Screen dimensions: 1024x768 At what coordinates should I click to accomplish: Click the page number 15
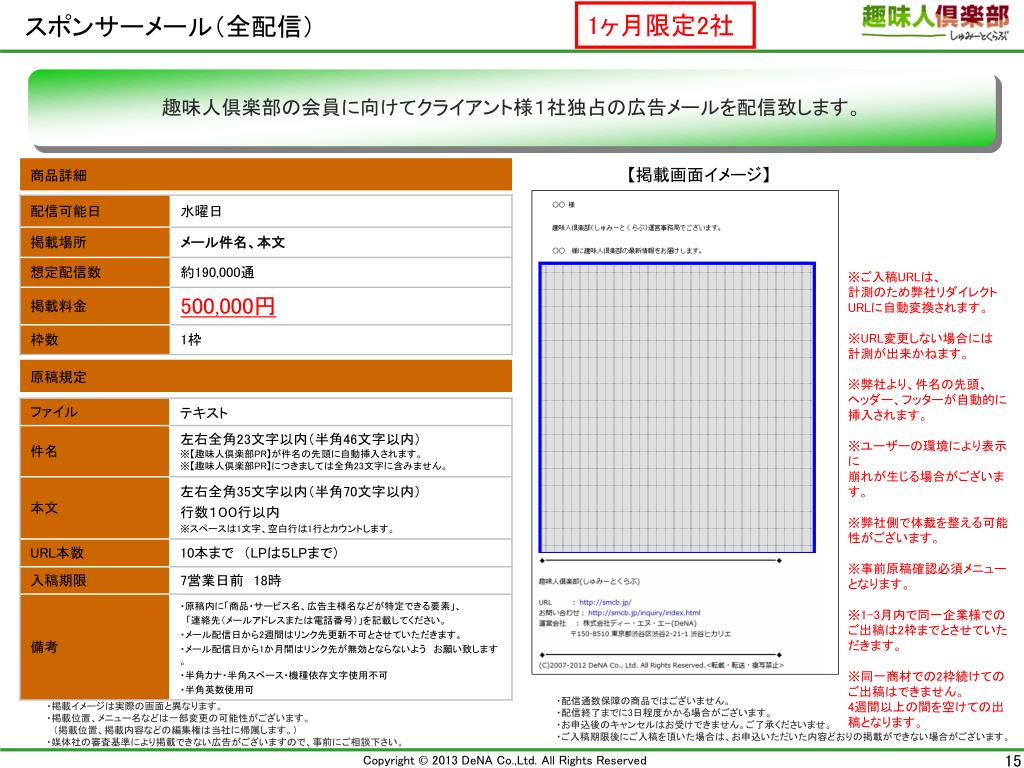pos(1011,760)
